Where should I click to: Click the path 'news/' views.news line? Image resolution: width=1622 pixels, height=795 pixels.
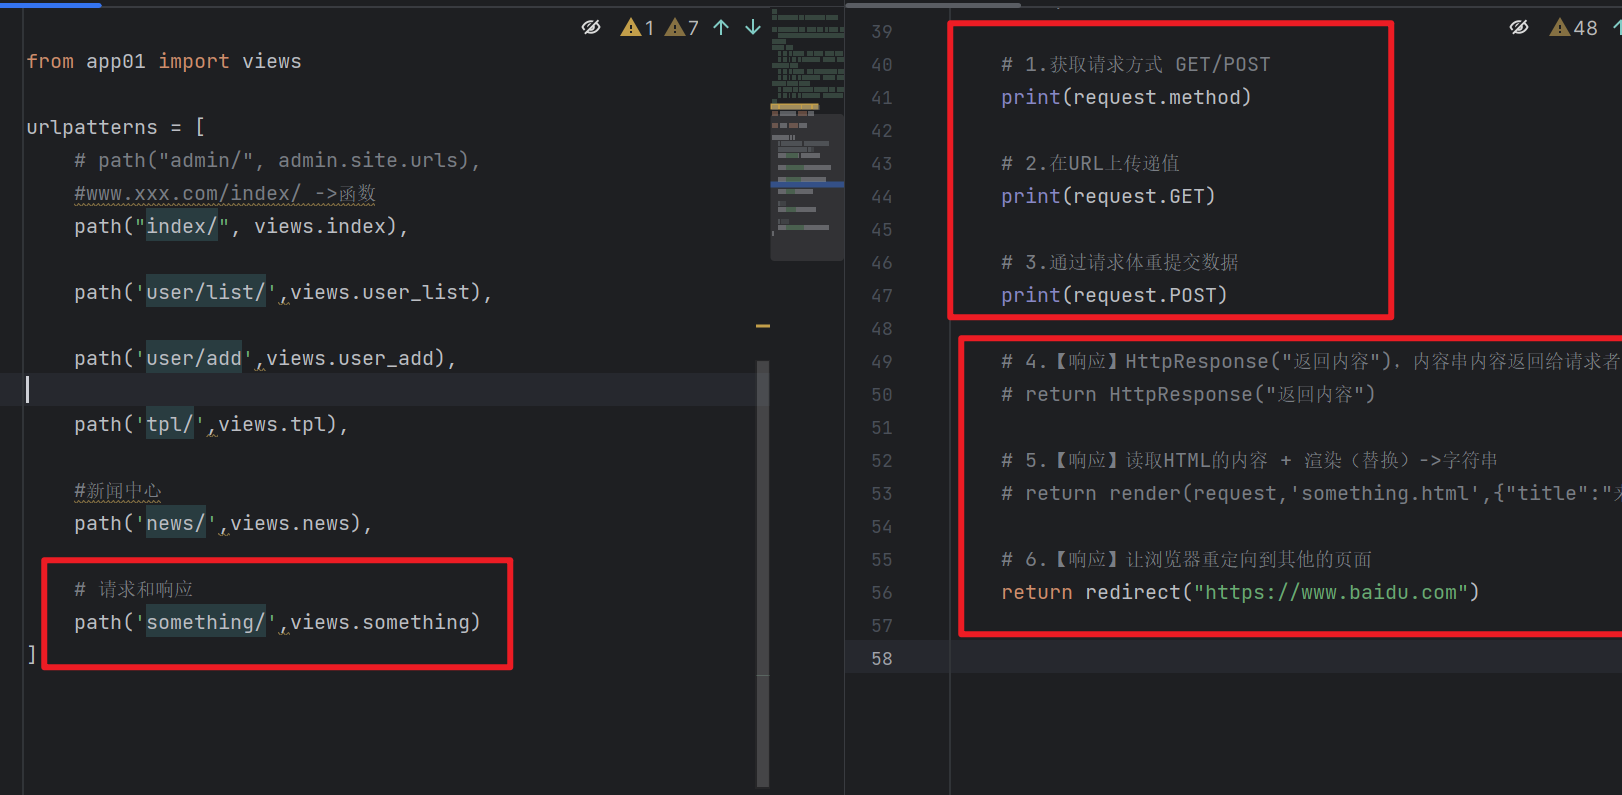[x=223, y=523]
